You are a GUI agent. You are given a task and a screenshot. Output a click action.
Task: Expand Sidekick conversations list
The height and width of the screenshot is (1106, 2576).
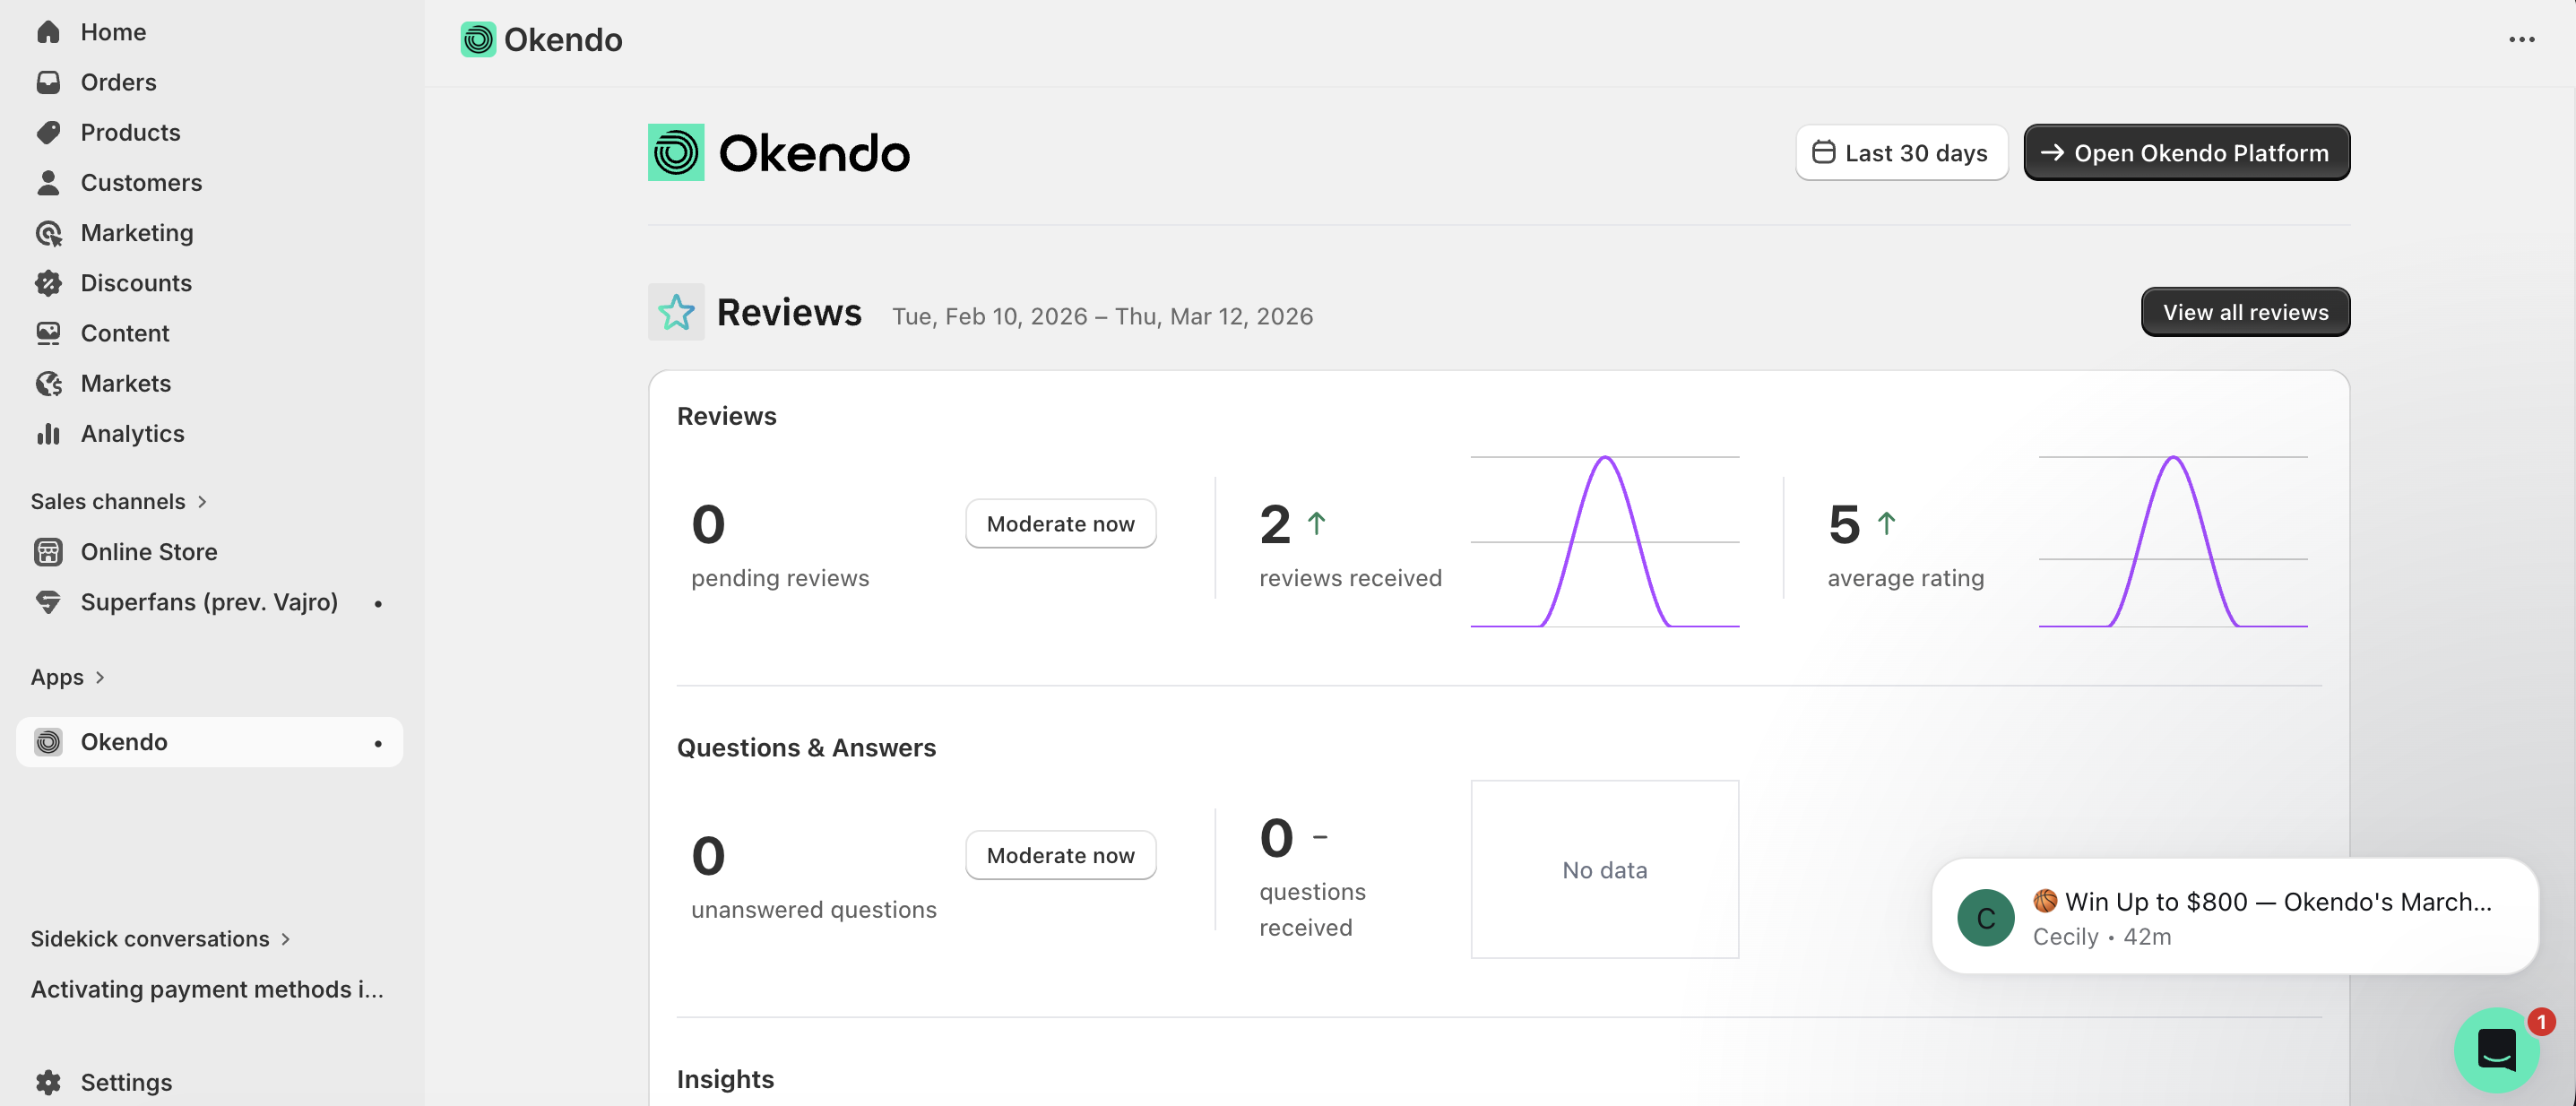[285, 939]
